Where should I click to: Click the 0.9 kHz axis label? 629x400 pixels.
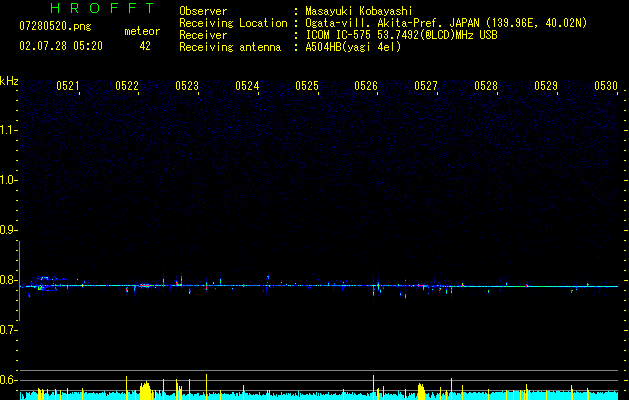click(x=8, y=230)
